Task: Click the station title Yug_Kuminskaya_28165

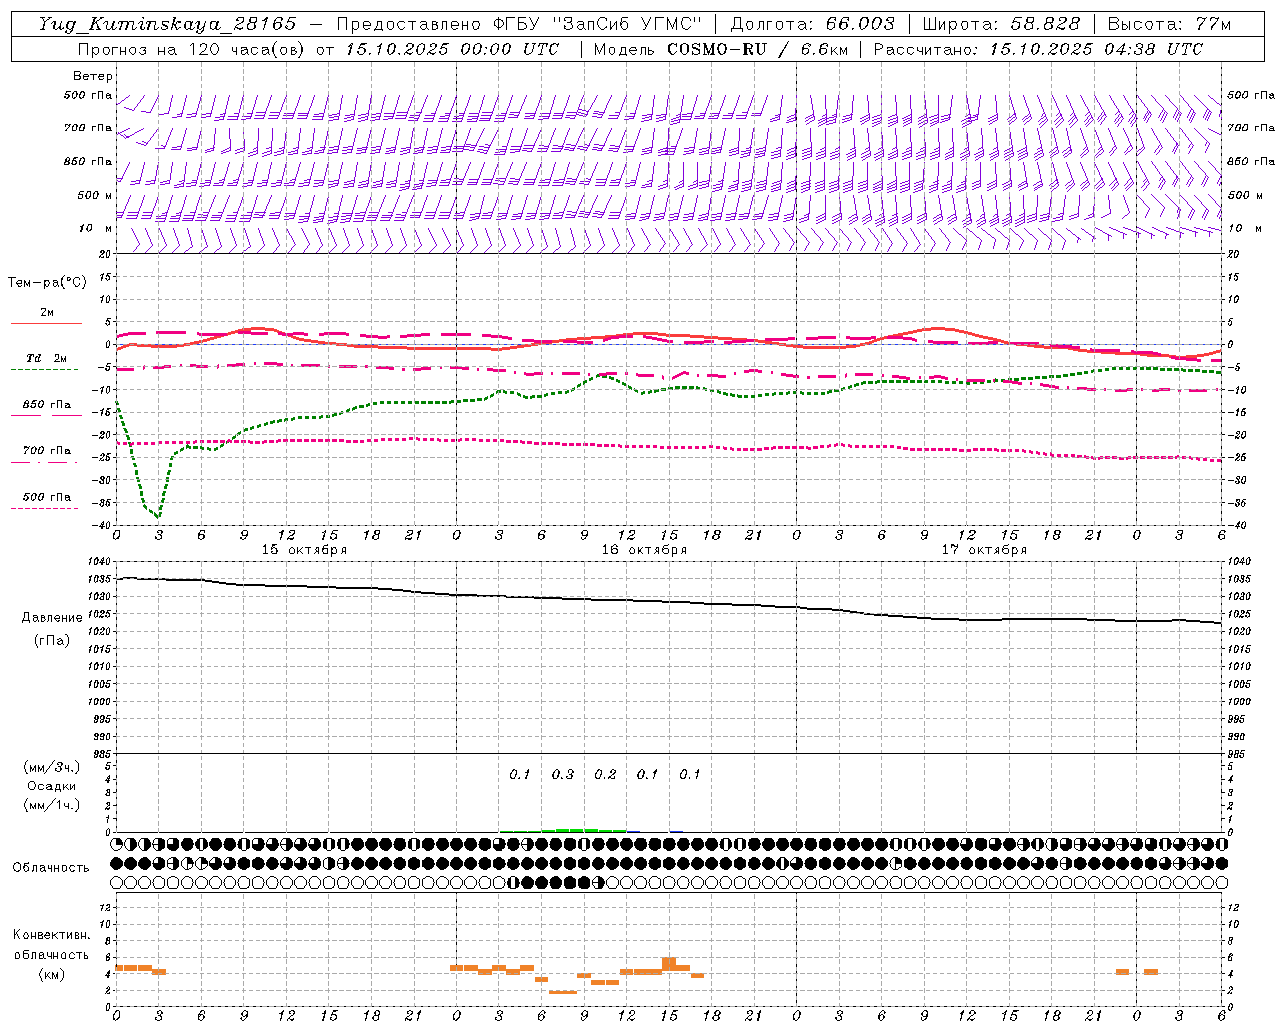Action: 168,24
